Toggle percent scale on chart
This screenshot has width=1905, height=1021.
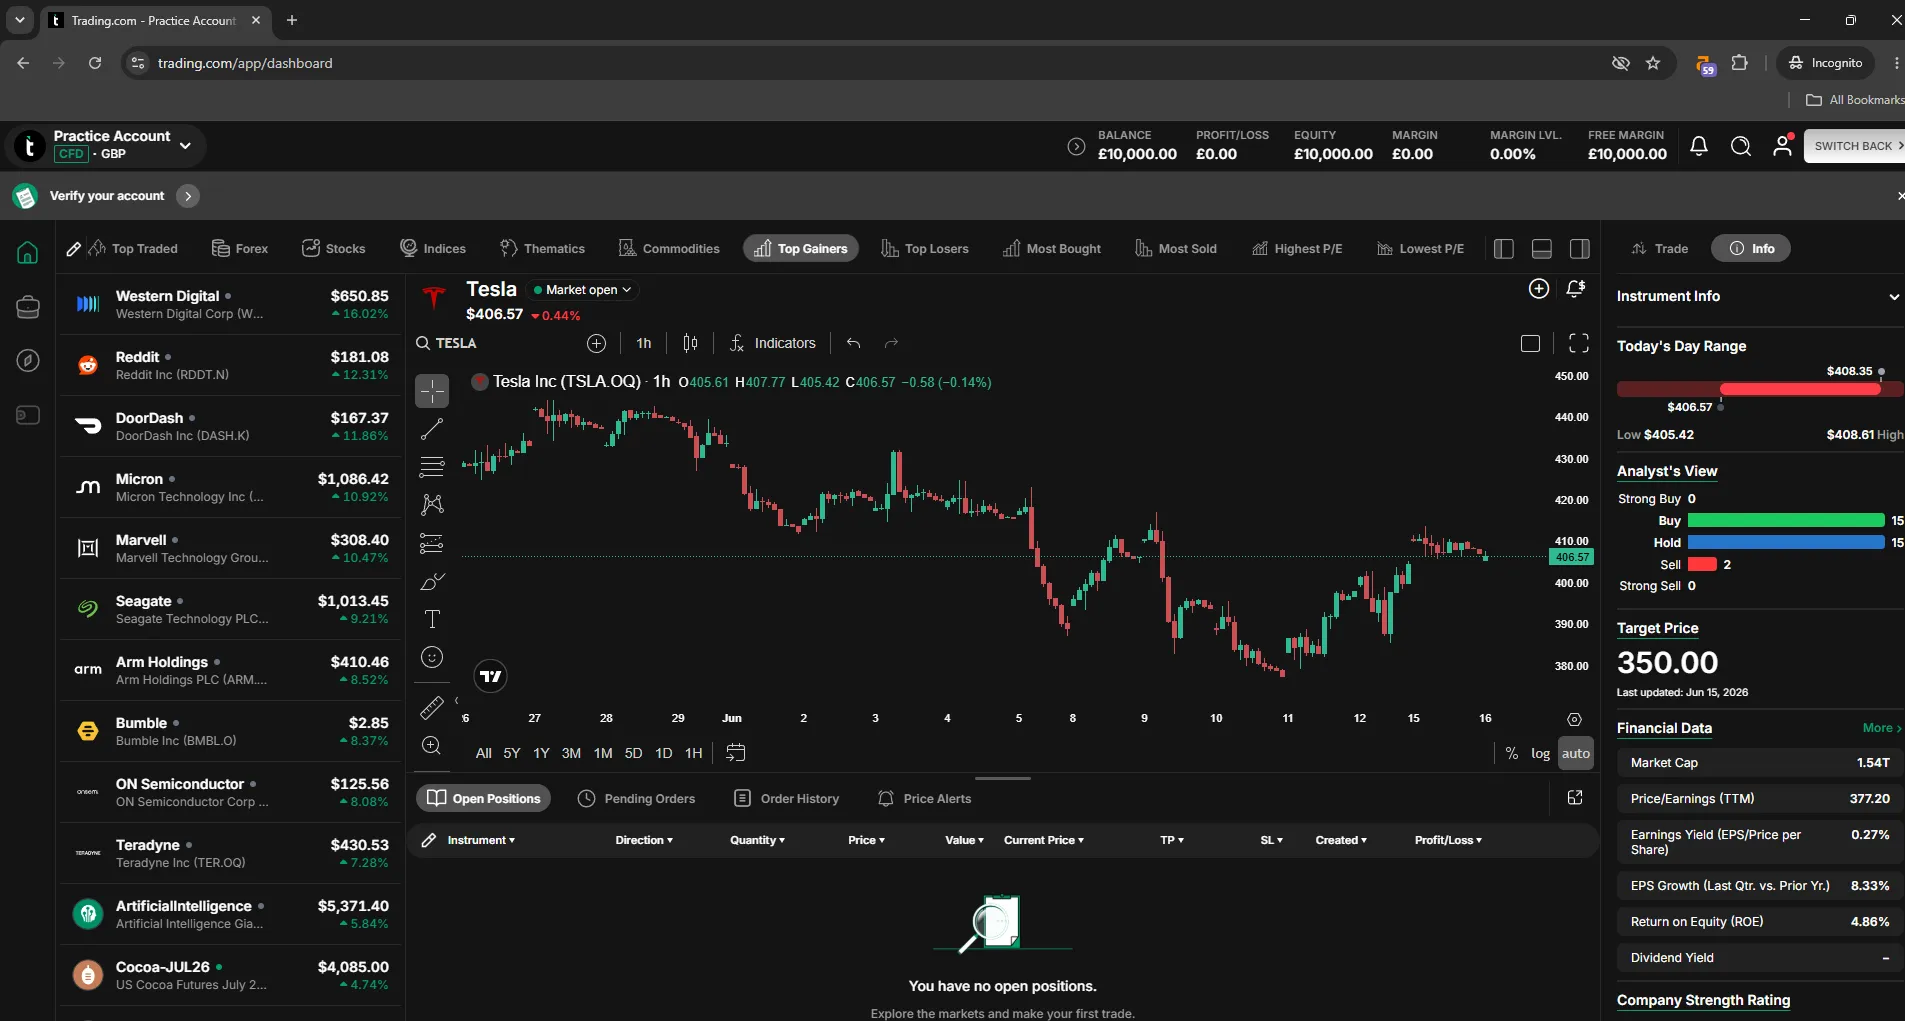point(1512,753)
